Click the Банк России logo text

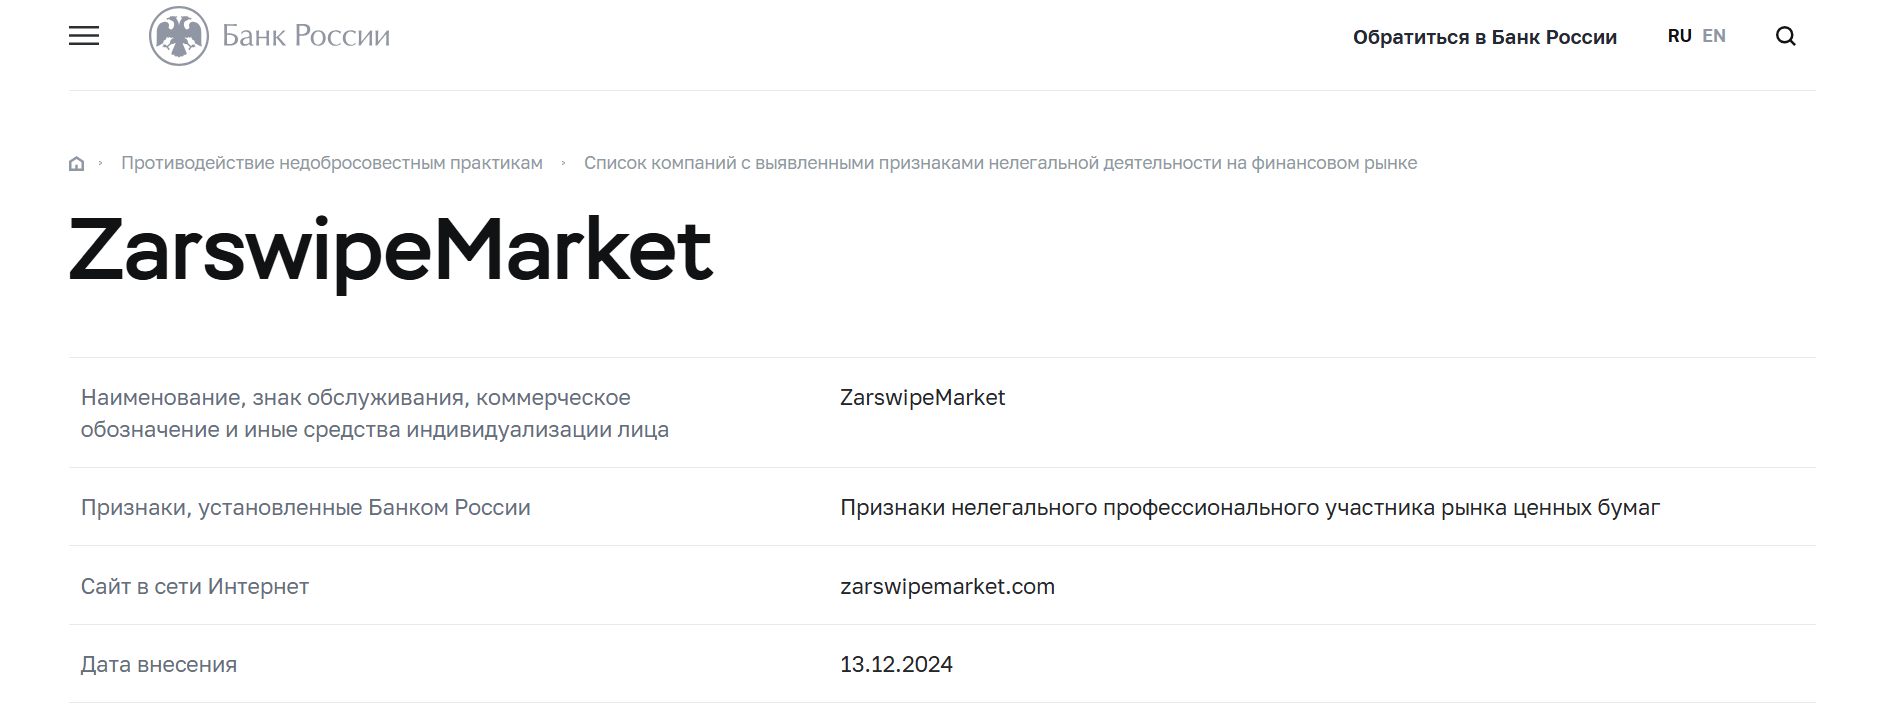pos(306,36)
